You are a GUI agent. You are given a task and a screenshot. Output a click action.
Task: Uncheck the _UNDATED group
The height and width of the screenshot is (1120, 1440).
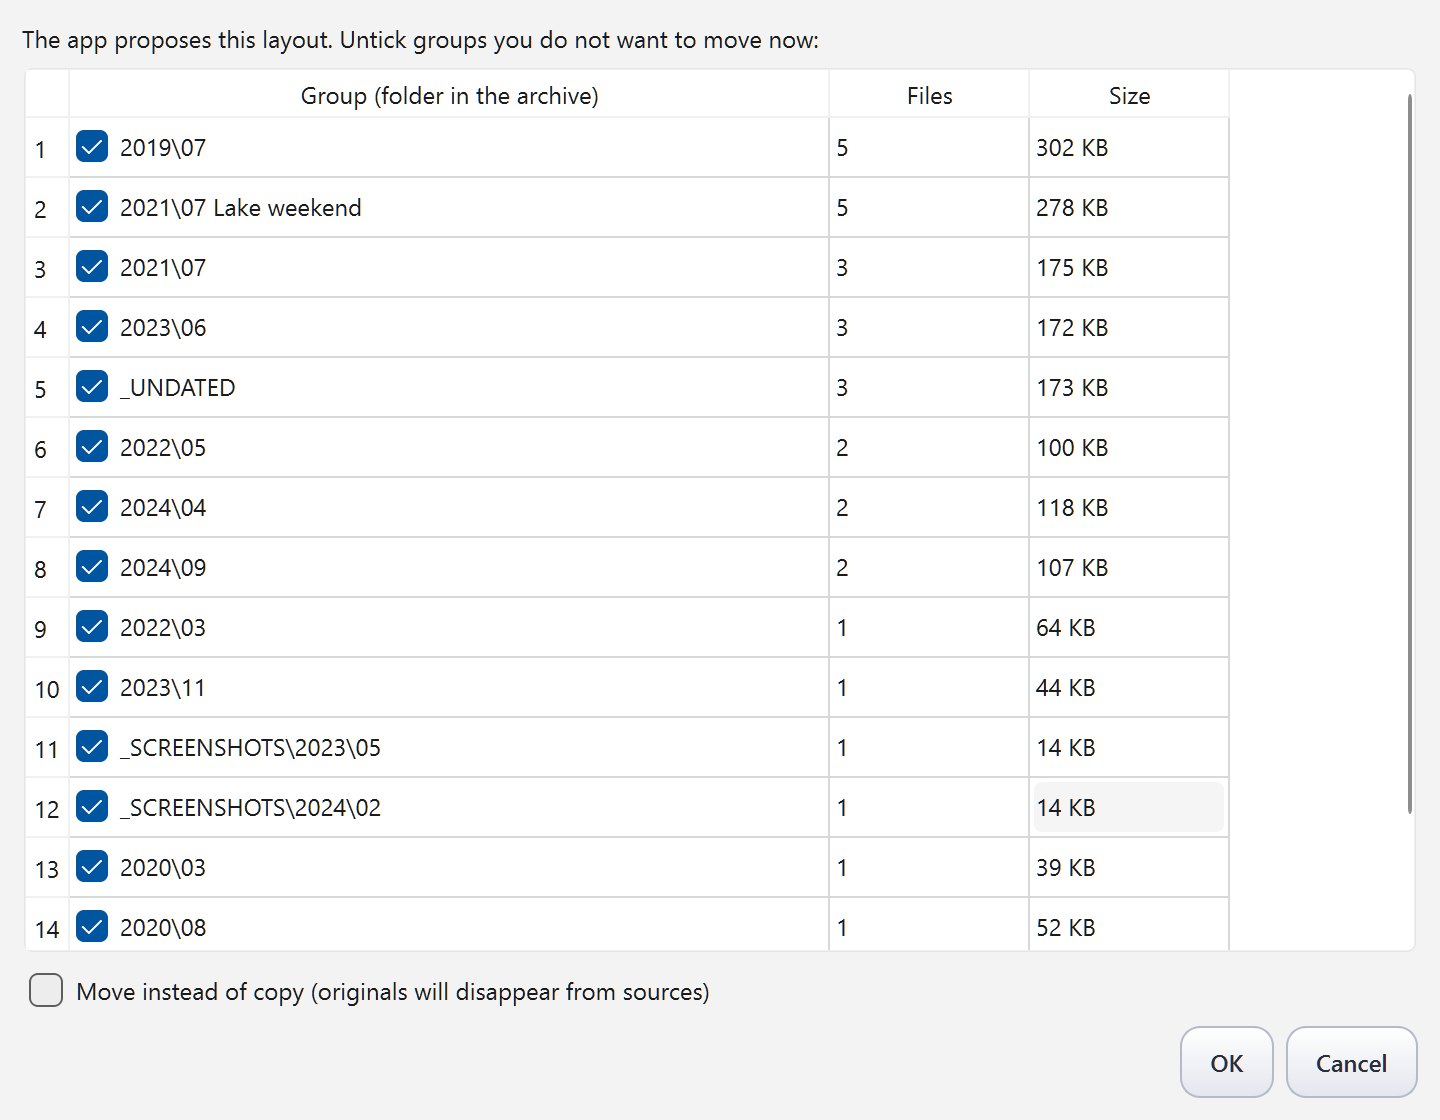click(x=92, y=387)
